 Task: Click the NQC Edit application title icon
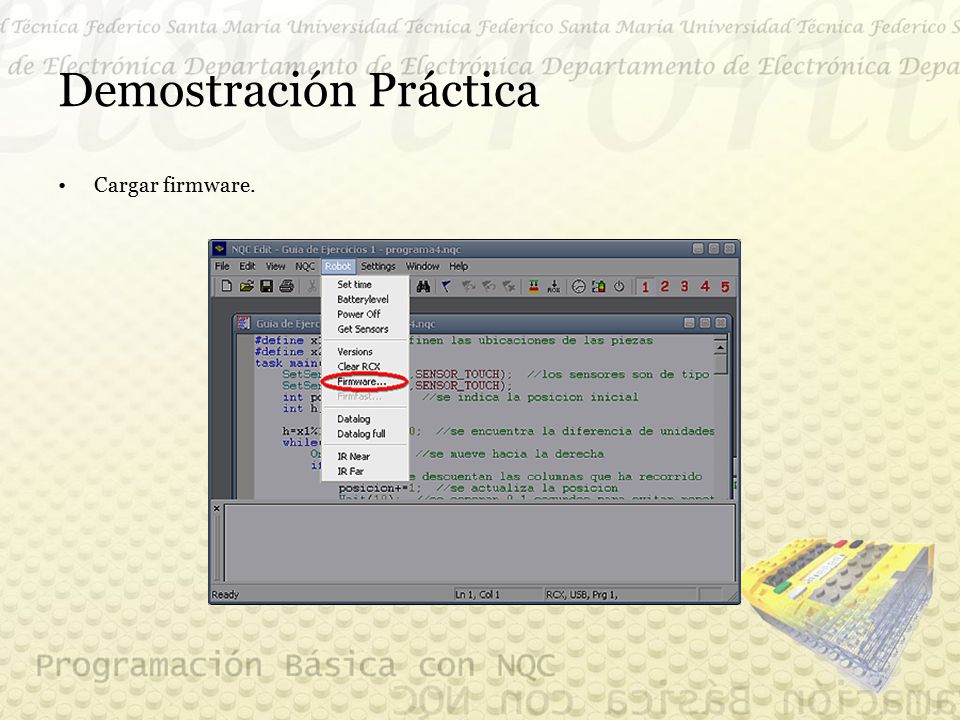219,249
